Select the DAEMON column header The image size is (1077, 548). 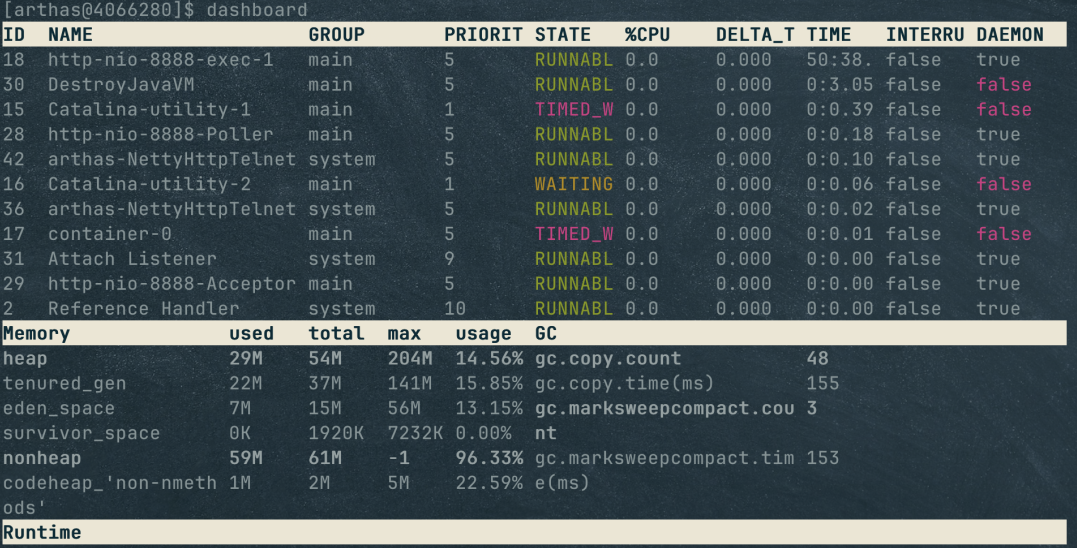1010,34
